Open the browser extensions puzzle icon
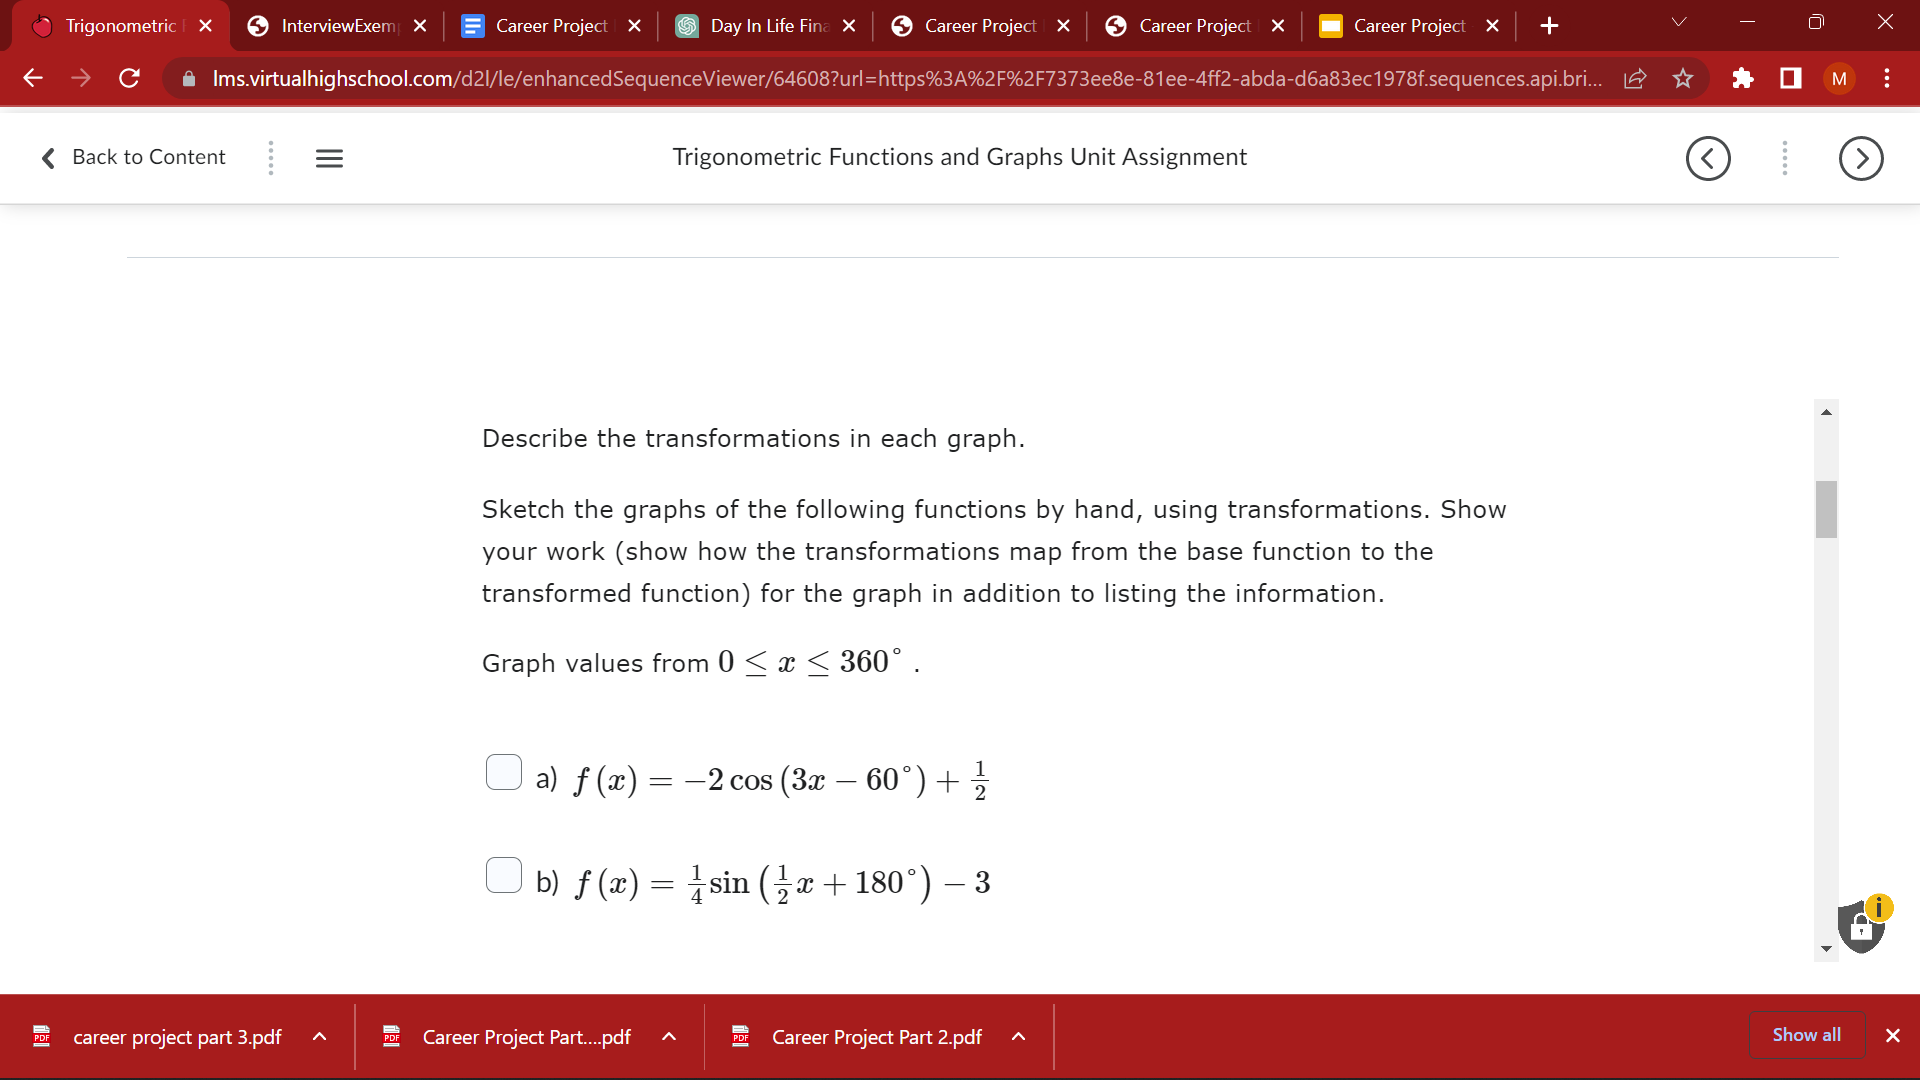This screenshot has width=1920, height=1080. point(1743,79)
